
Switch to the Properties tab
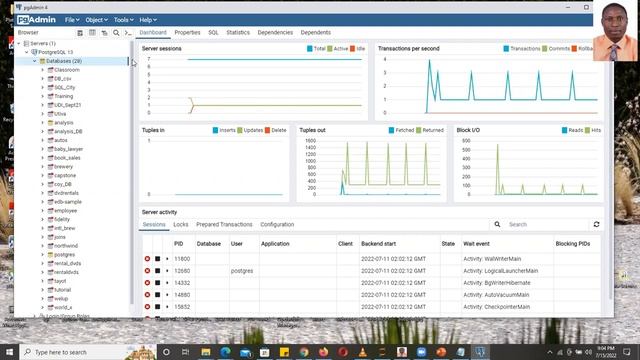[187, 32]
